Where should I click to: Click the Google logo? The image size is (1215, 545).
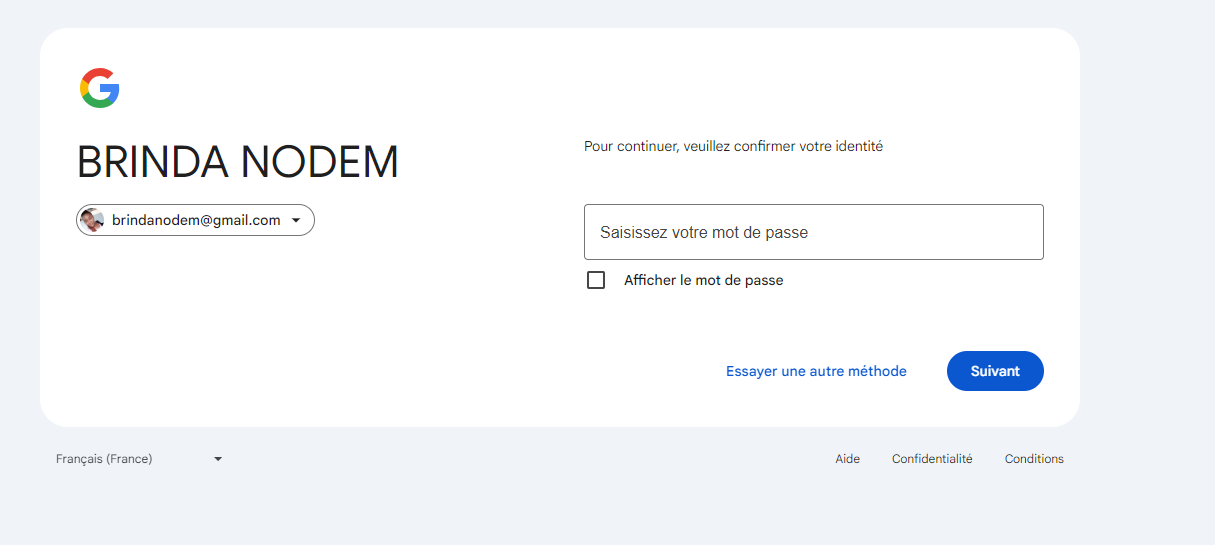tap(100, 88)
